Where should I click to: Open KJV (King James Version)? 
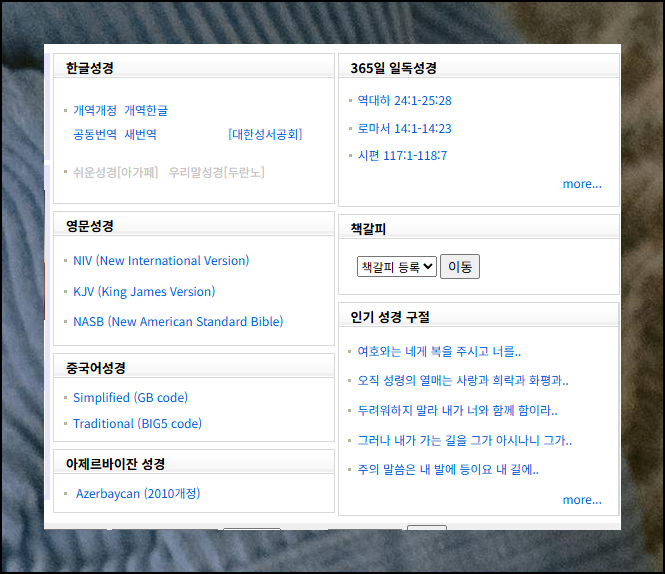click(144, 291)
